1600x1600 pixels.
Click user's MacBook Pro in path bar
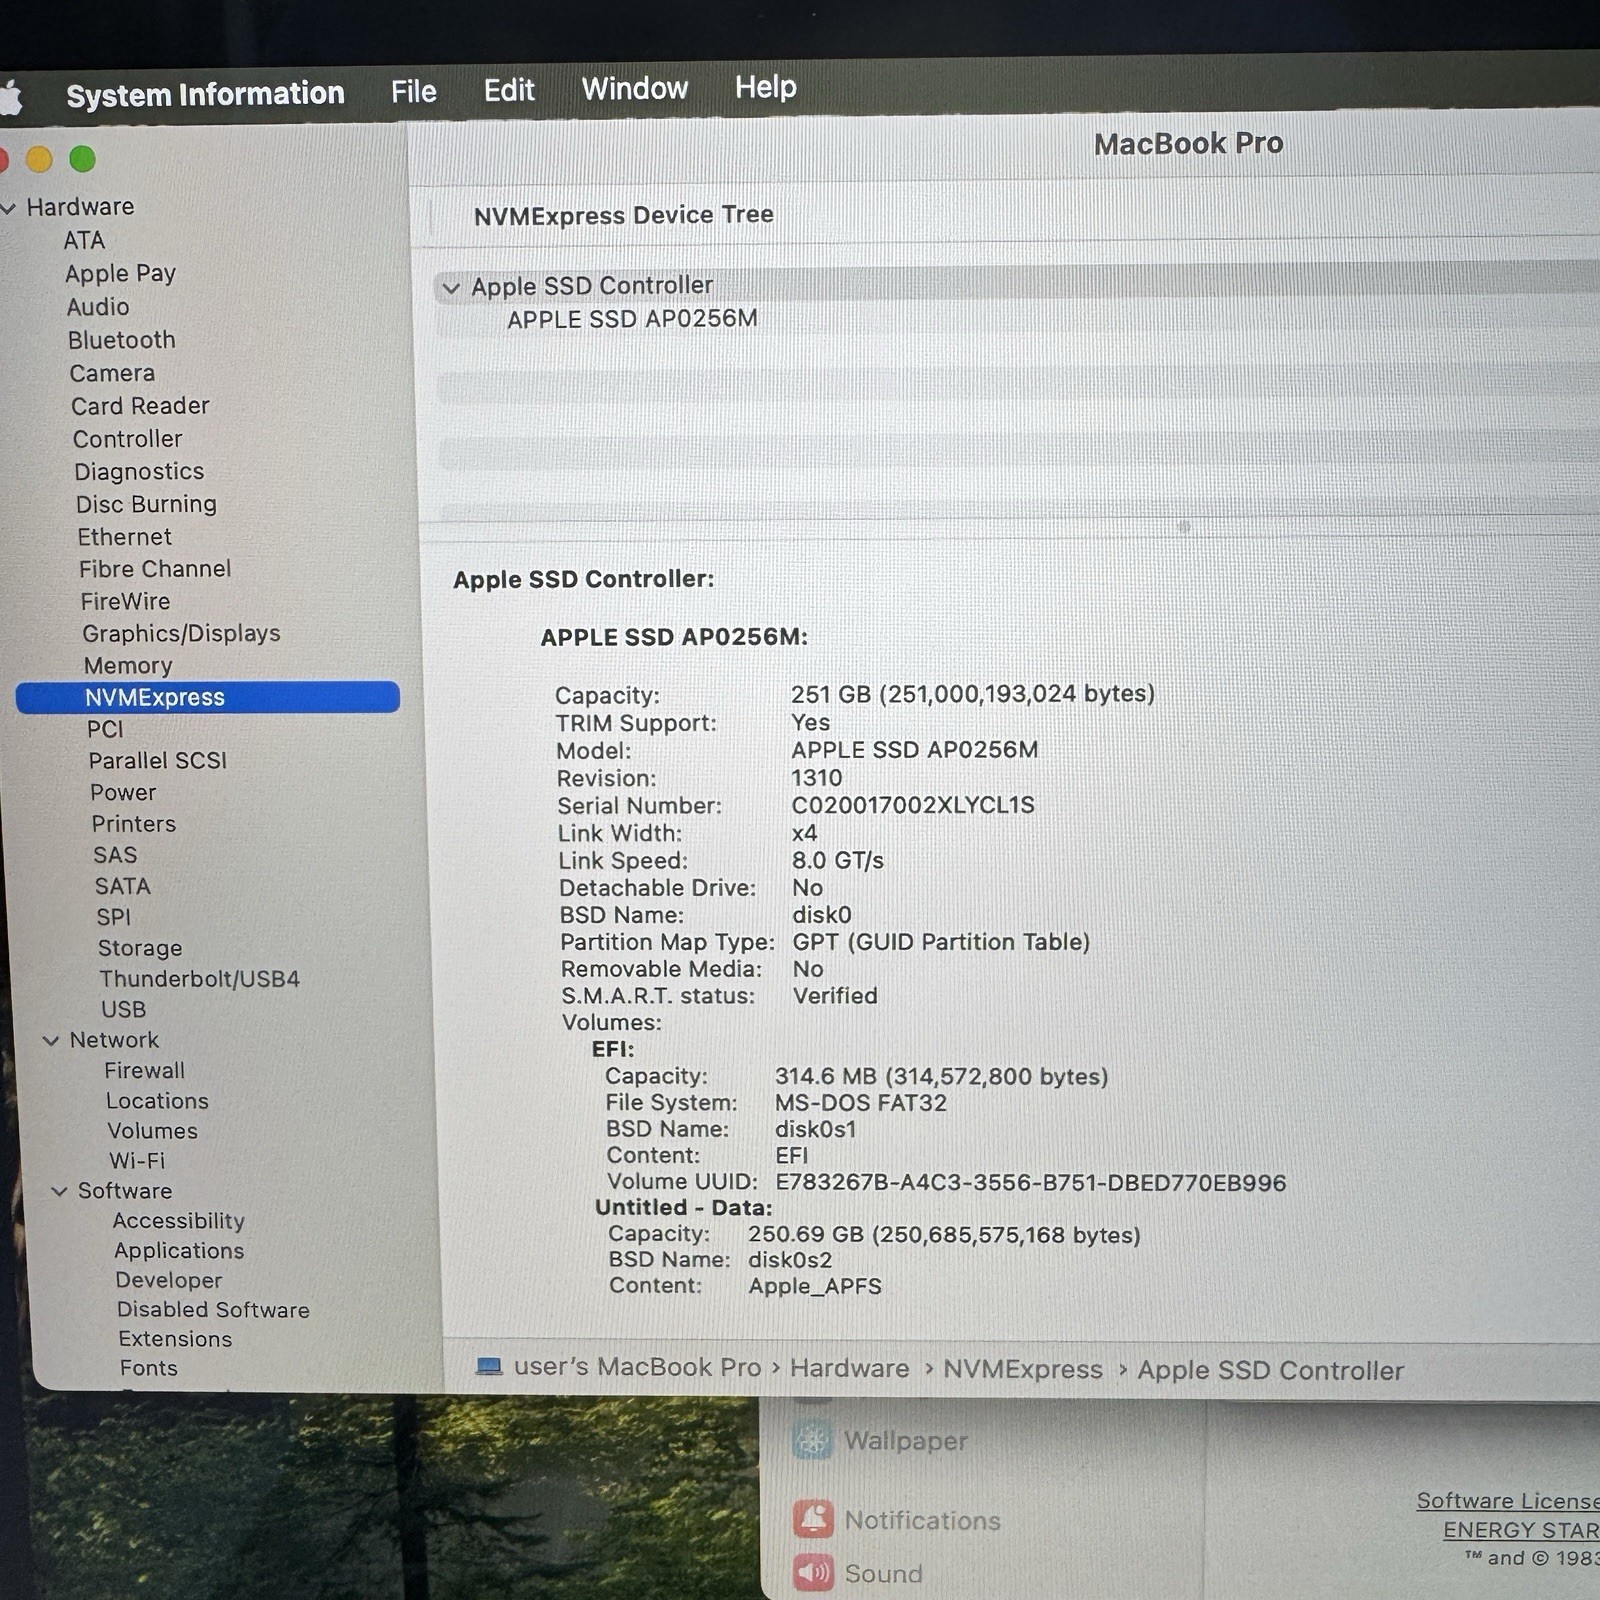click(x=637, y=1367)
